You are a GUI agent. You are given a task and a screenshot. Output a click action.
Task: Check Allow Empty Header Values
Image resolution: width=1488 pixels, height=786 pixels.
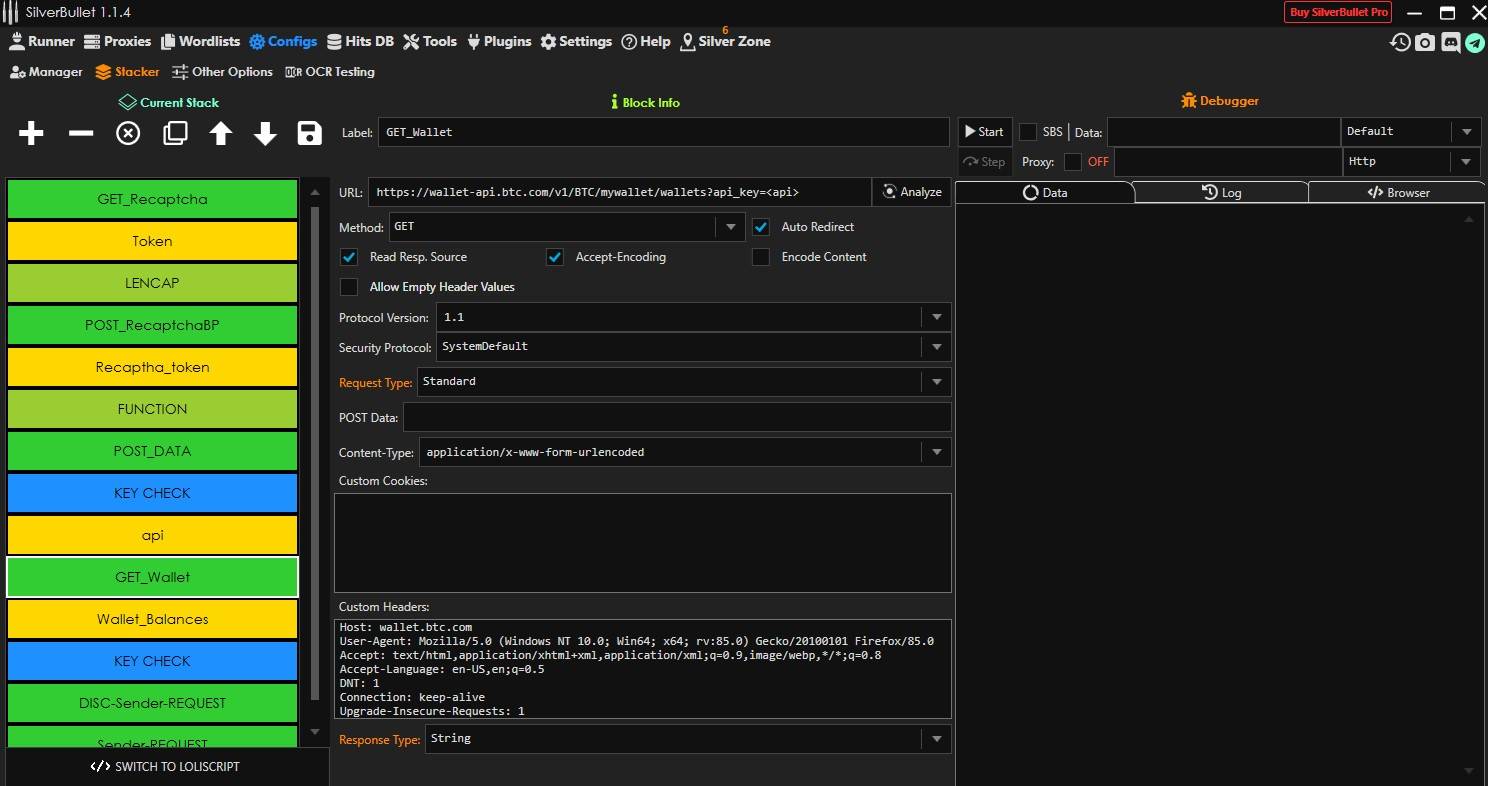click(349, 287)
